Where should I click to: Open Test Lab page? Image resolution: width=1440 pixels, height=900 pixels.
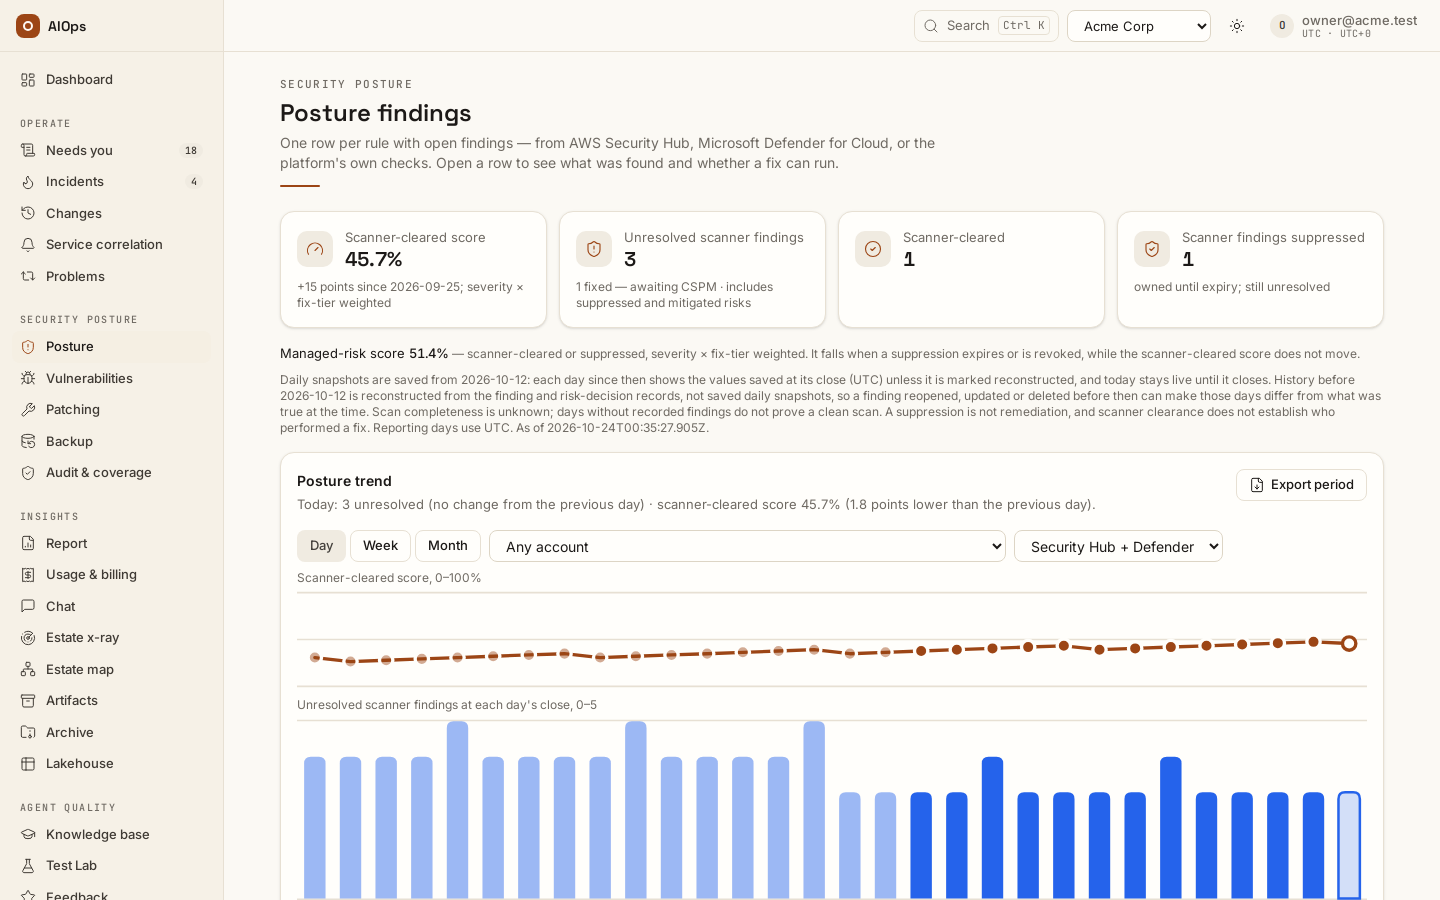[111, 865]
